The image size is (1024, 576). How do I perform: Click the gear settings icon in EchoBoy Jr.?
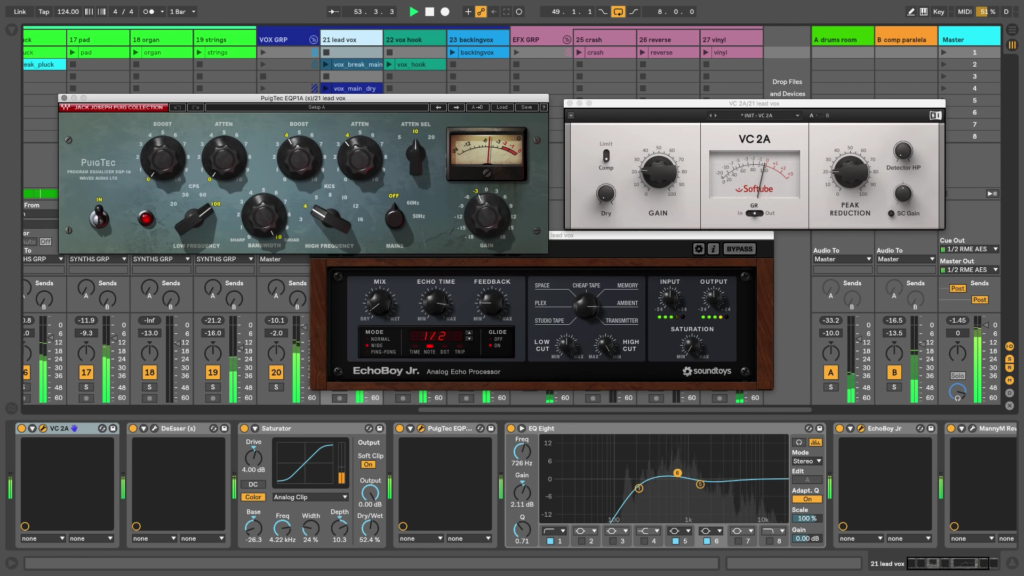(698, 249)
